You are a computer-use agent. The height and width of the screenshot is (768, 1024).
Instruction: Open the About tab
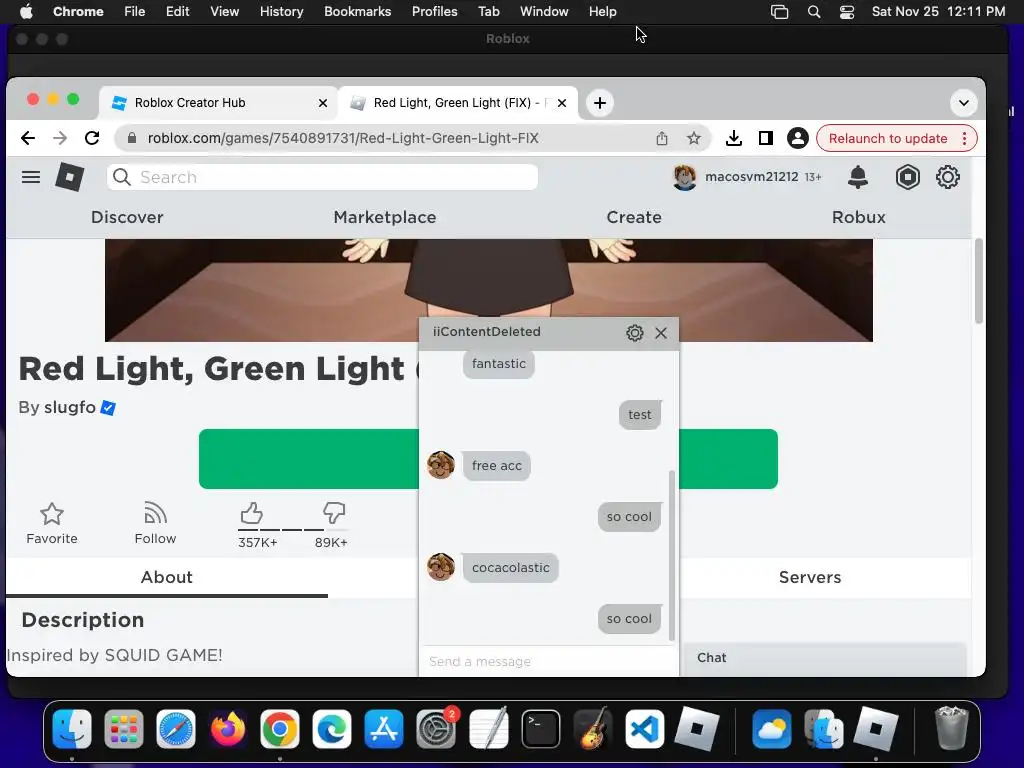click(x=167, y=577)
